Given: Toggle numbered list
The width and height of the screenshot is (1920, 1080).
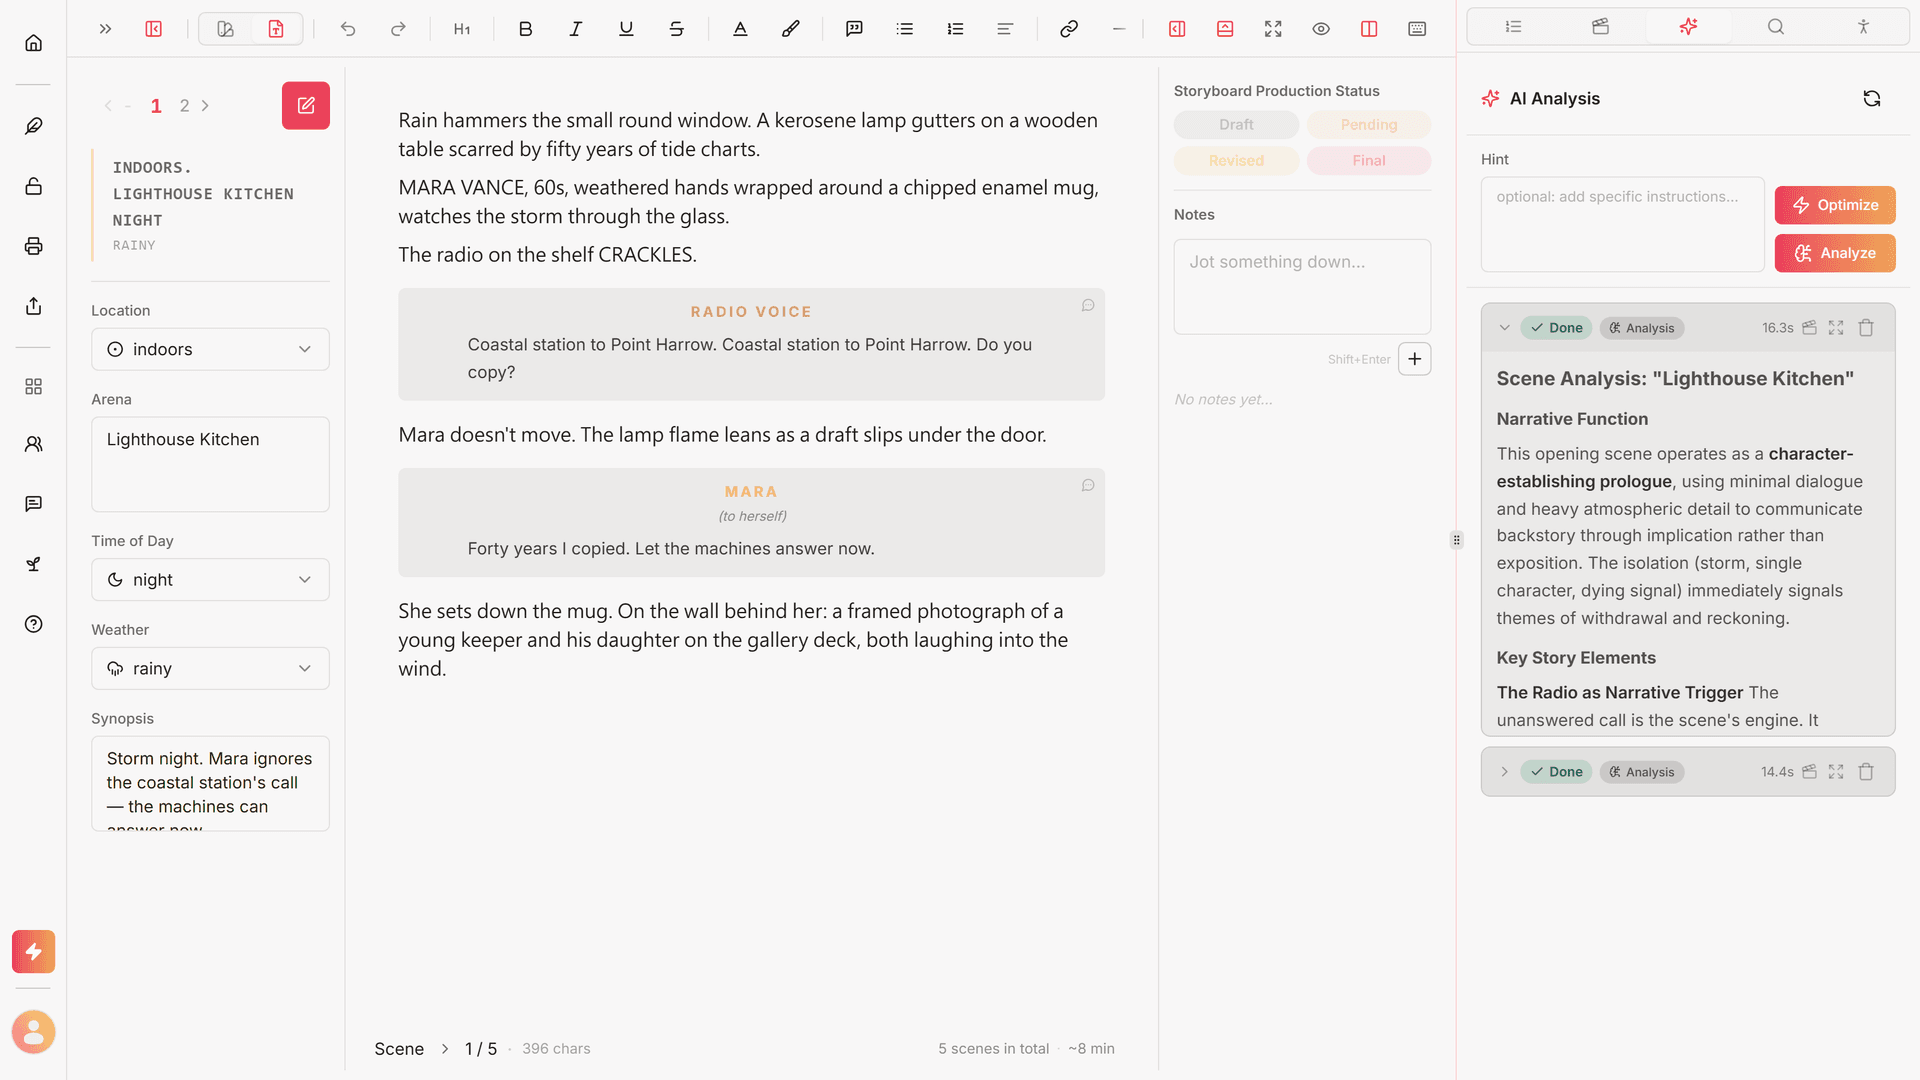Looking at the screenshot, I should coord(955,29).
